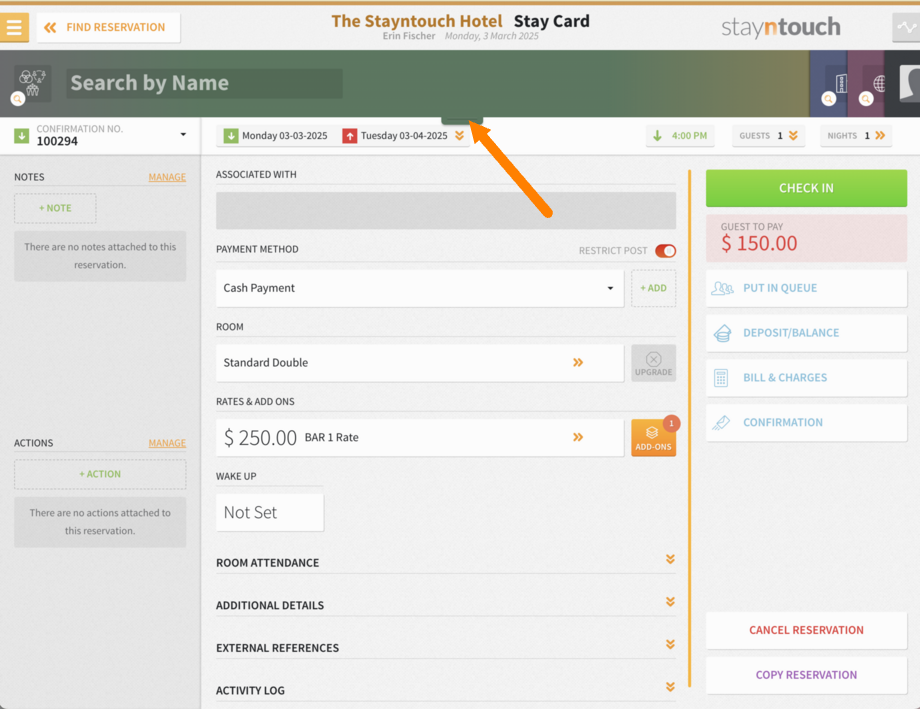Expand the Guests count chevron

click(793, 136)
